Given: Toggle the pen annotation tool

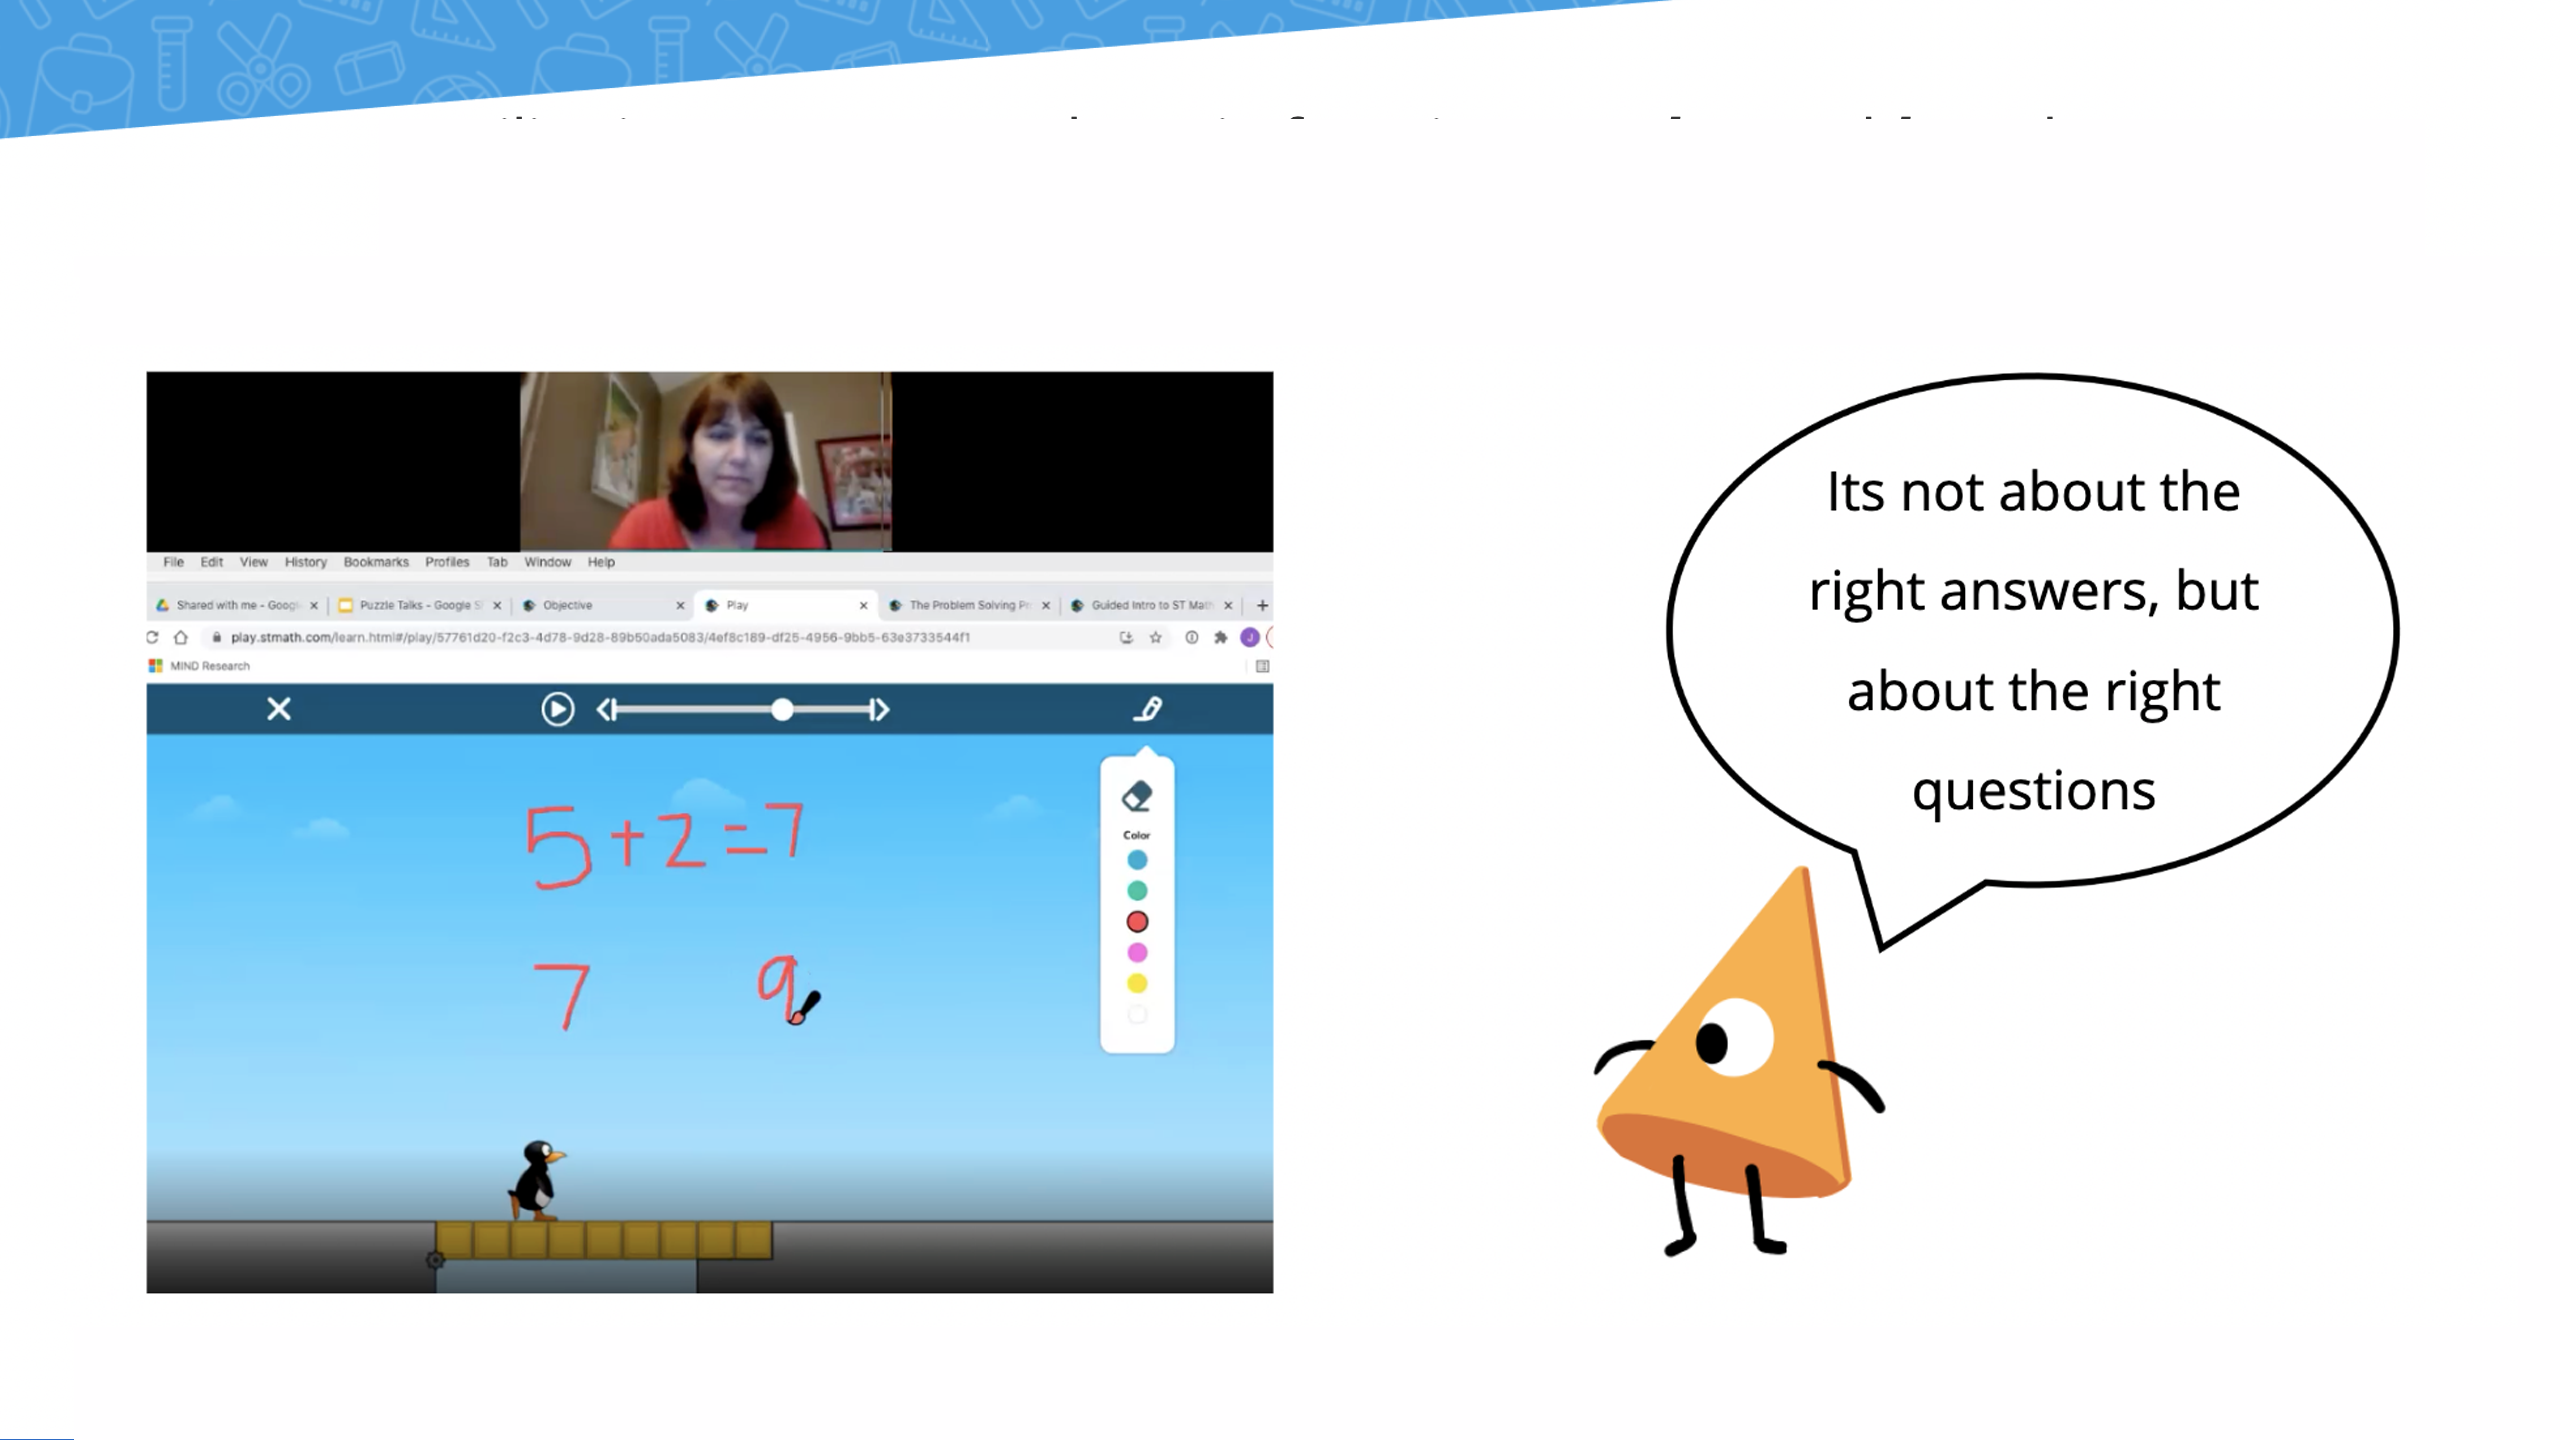Looking at the screenshot, I should point(1148,709).
